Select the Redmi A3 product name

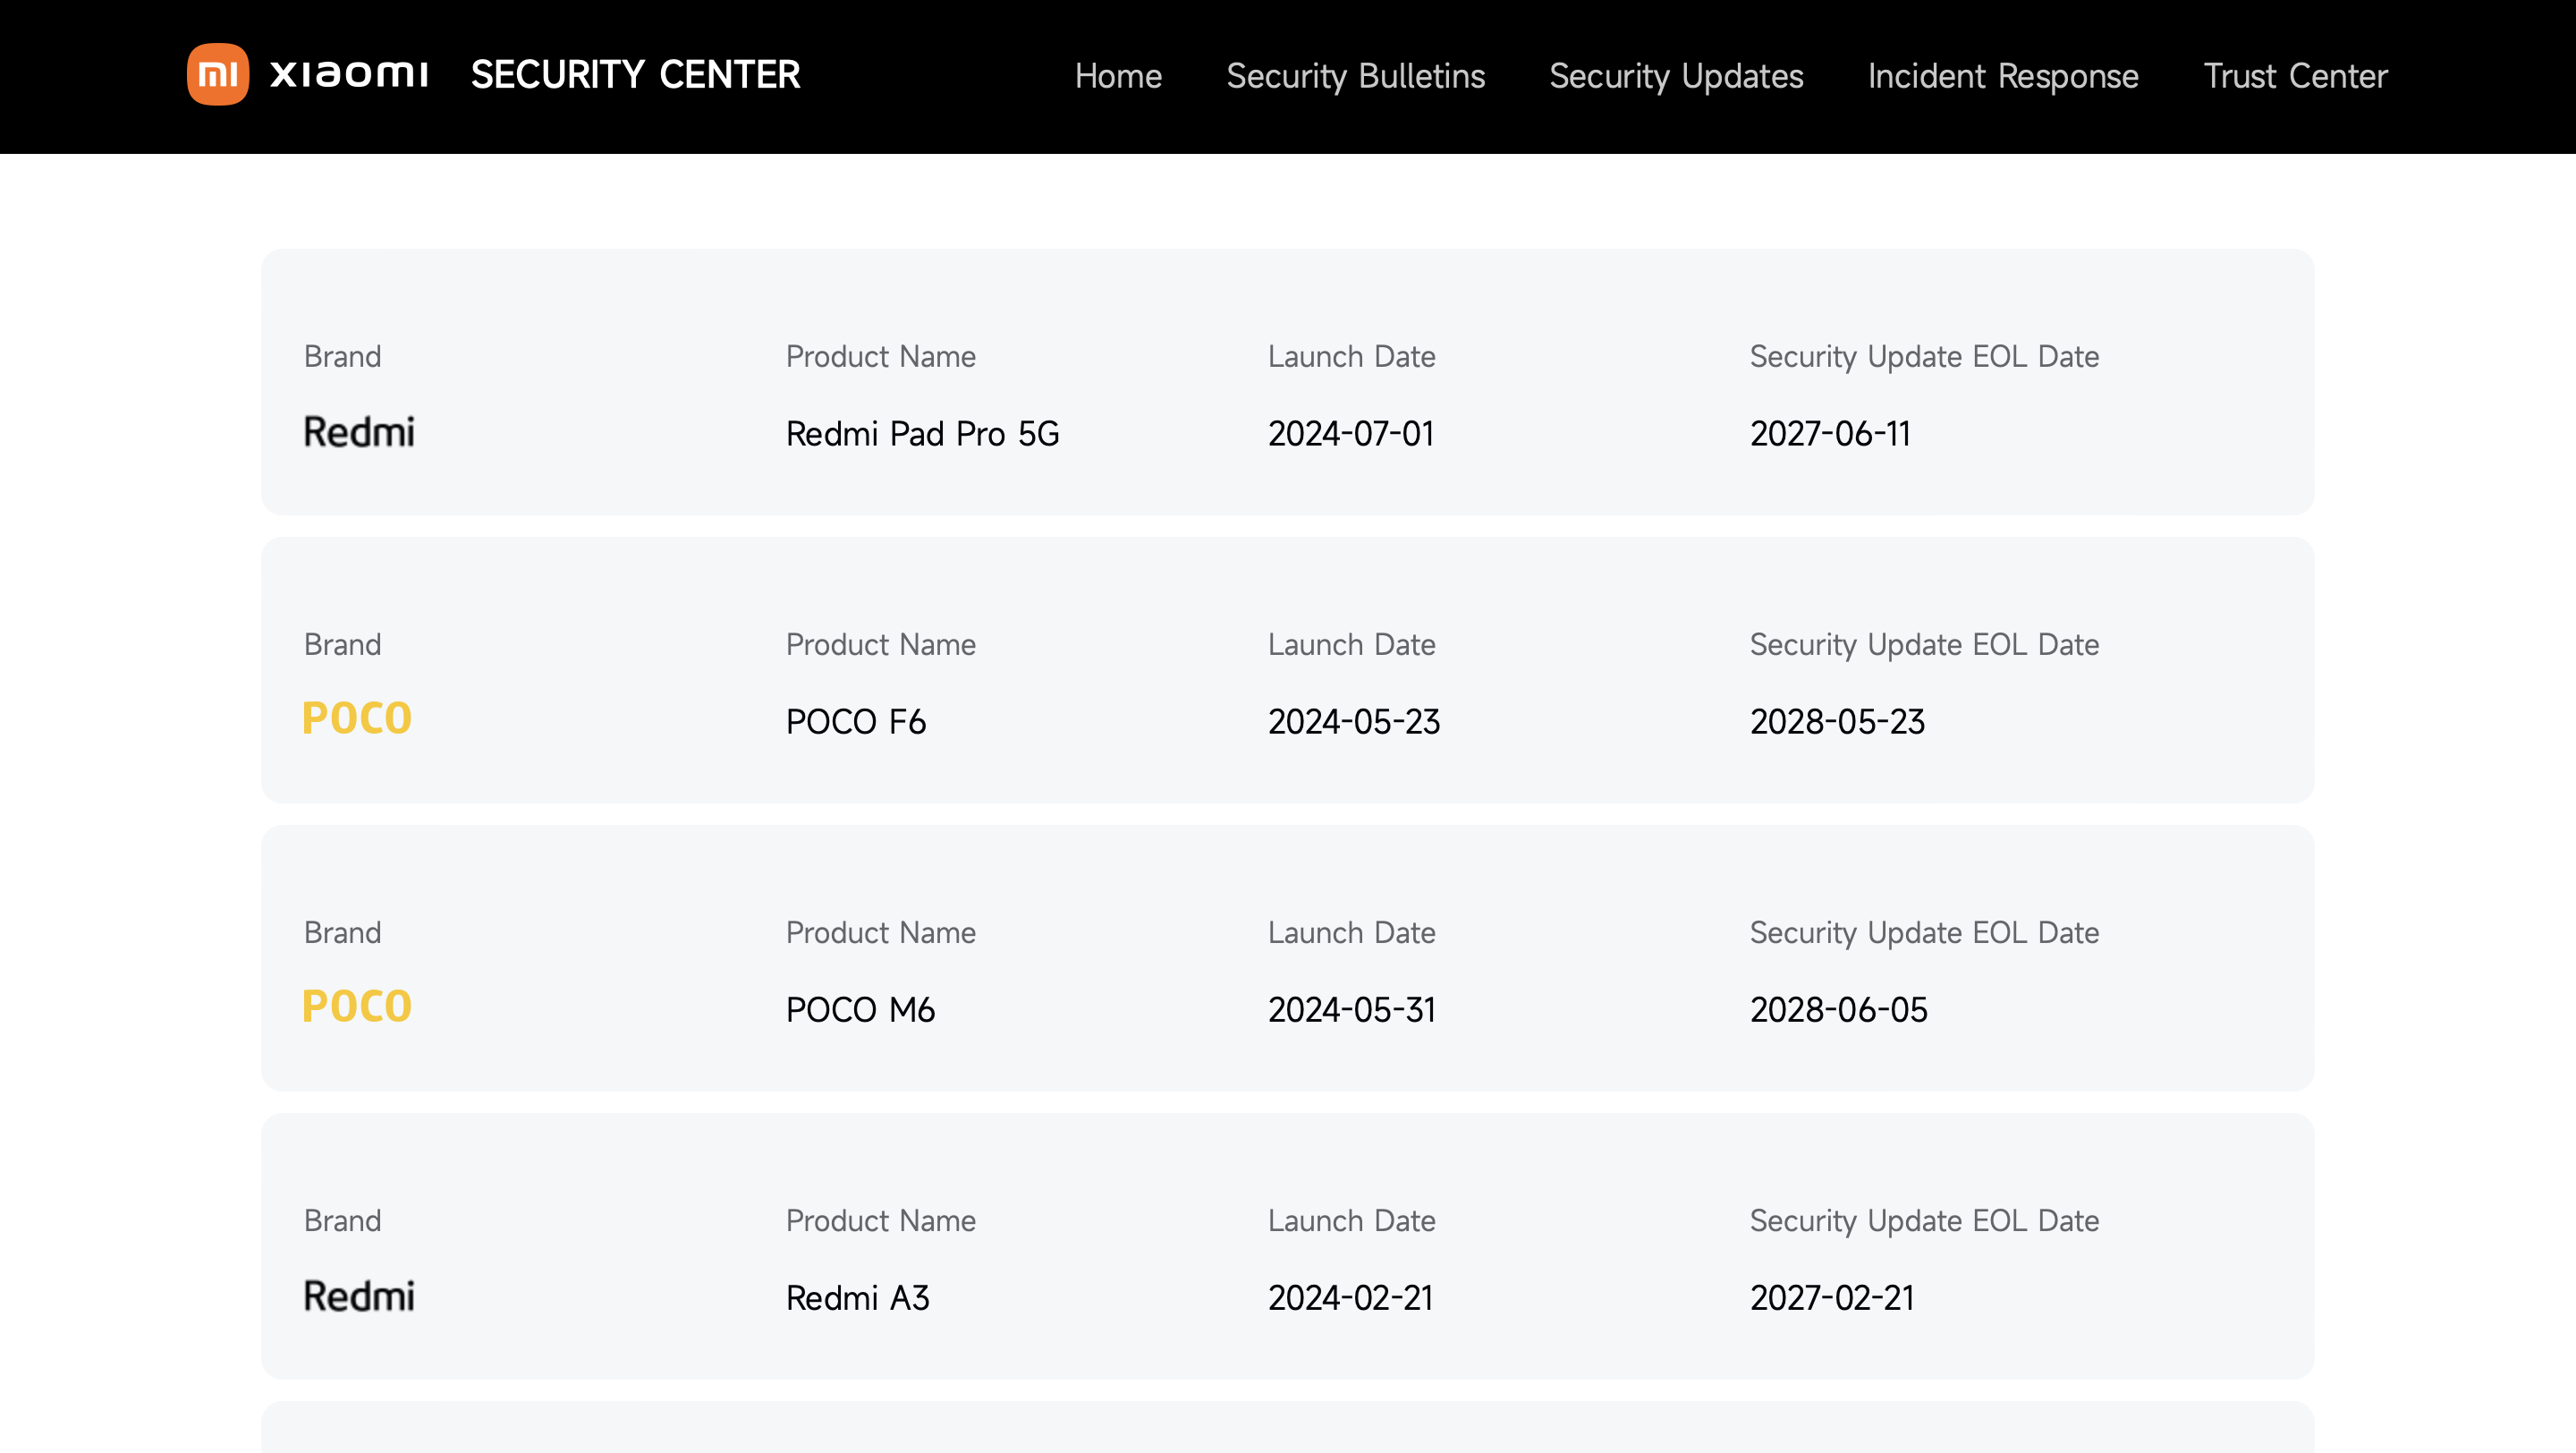(858, 1298)
